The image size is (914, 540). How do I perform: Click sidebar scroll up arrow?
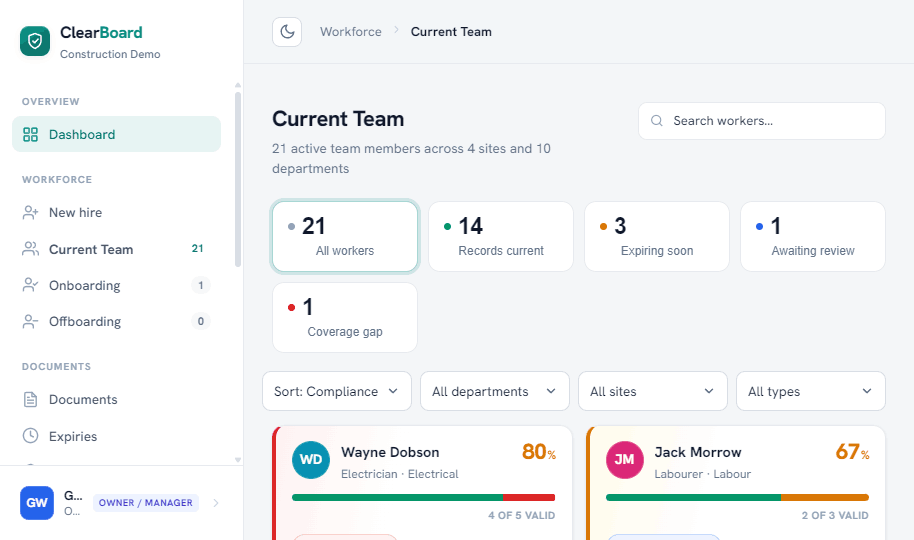click(x=238, y=85)
